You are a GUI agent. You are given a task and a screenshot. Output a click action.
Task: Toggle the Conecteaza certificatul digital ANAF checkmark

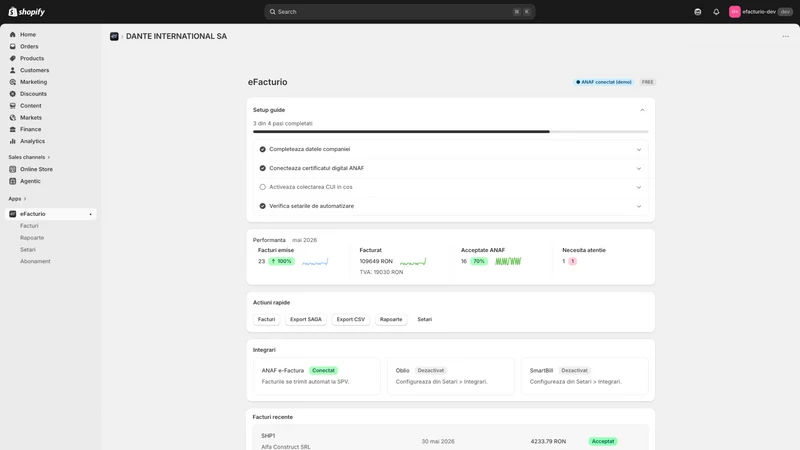[263, 168]
